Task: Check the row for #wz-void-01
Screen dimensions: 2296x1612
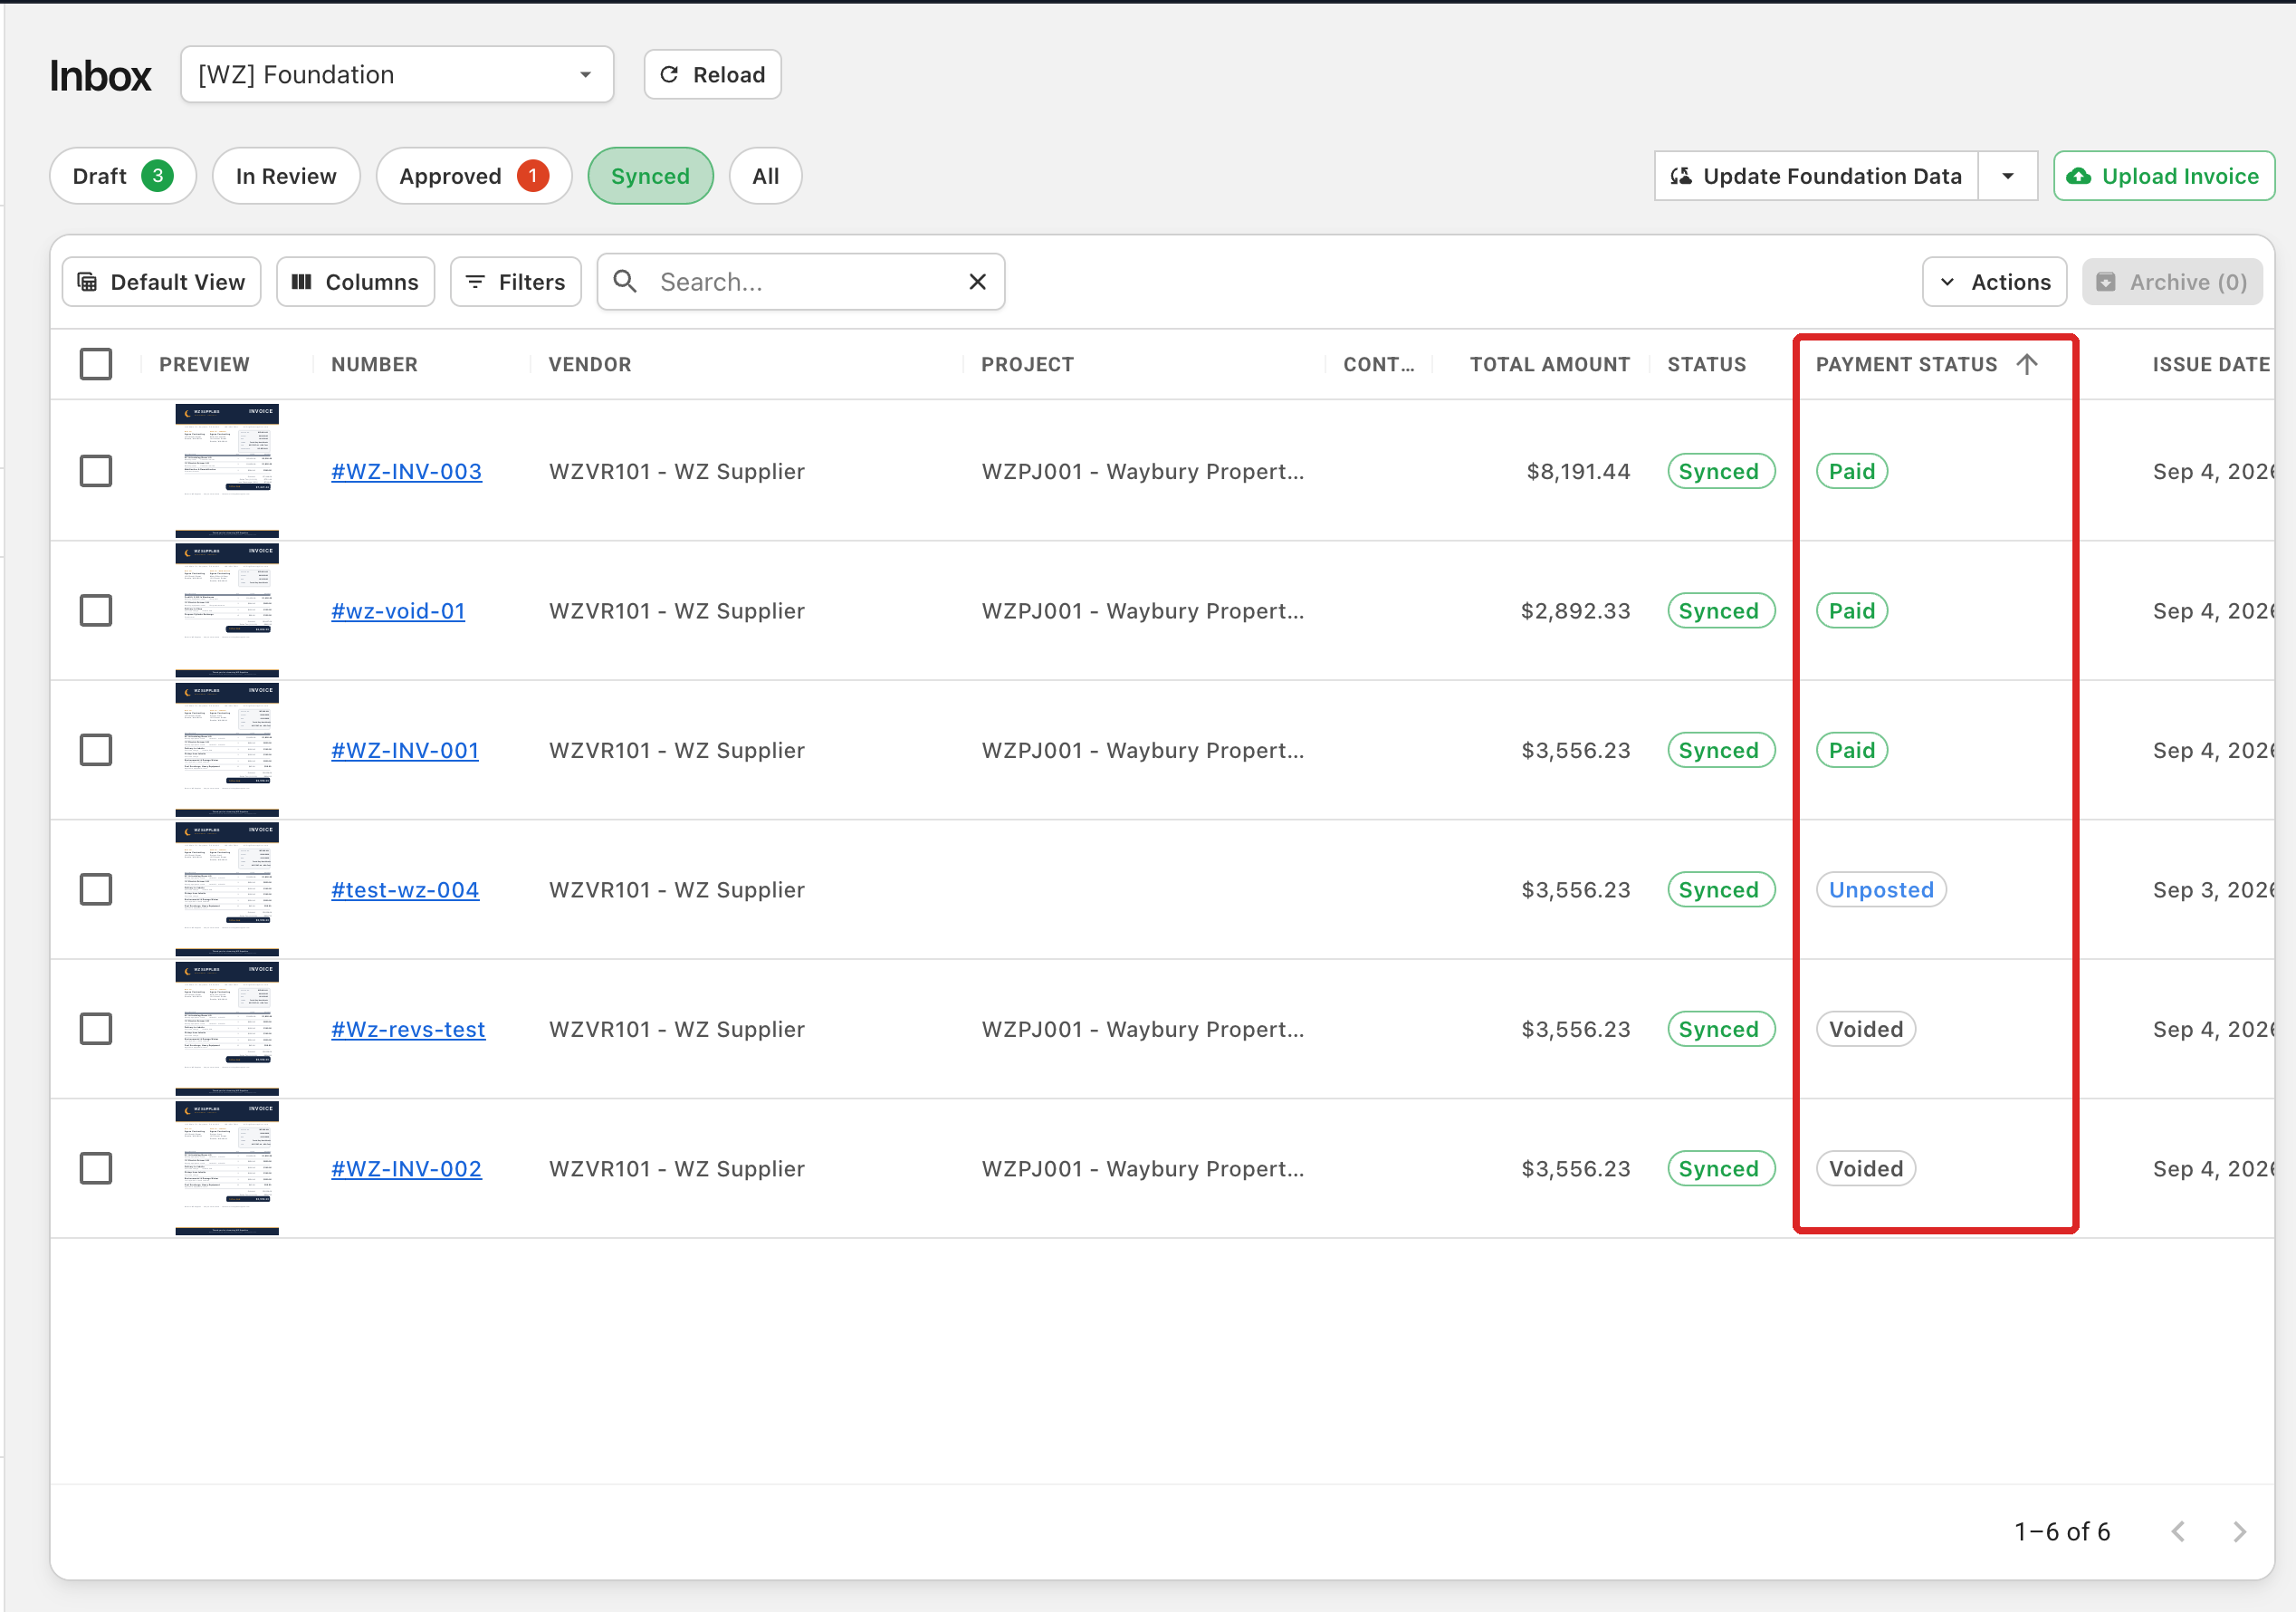Action: 96,610
